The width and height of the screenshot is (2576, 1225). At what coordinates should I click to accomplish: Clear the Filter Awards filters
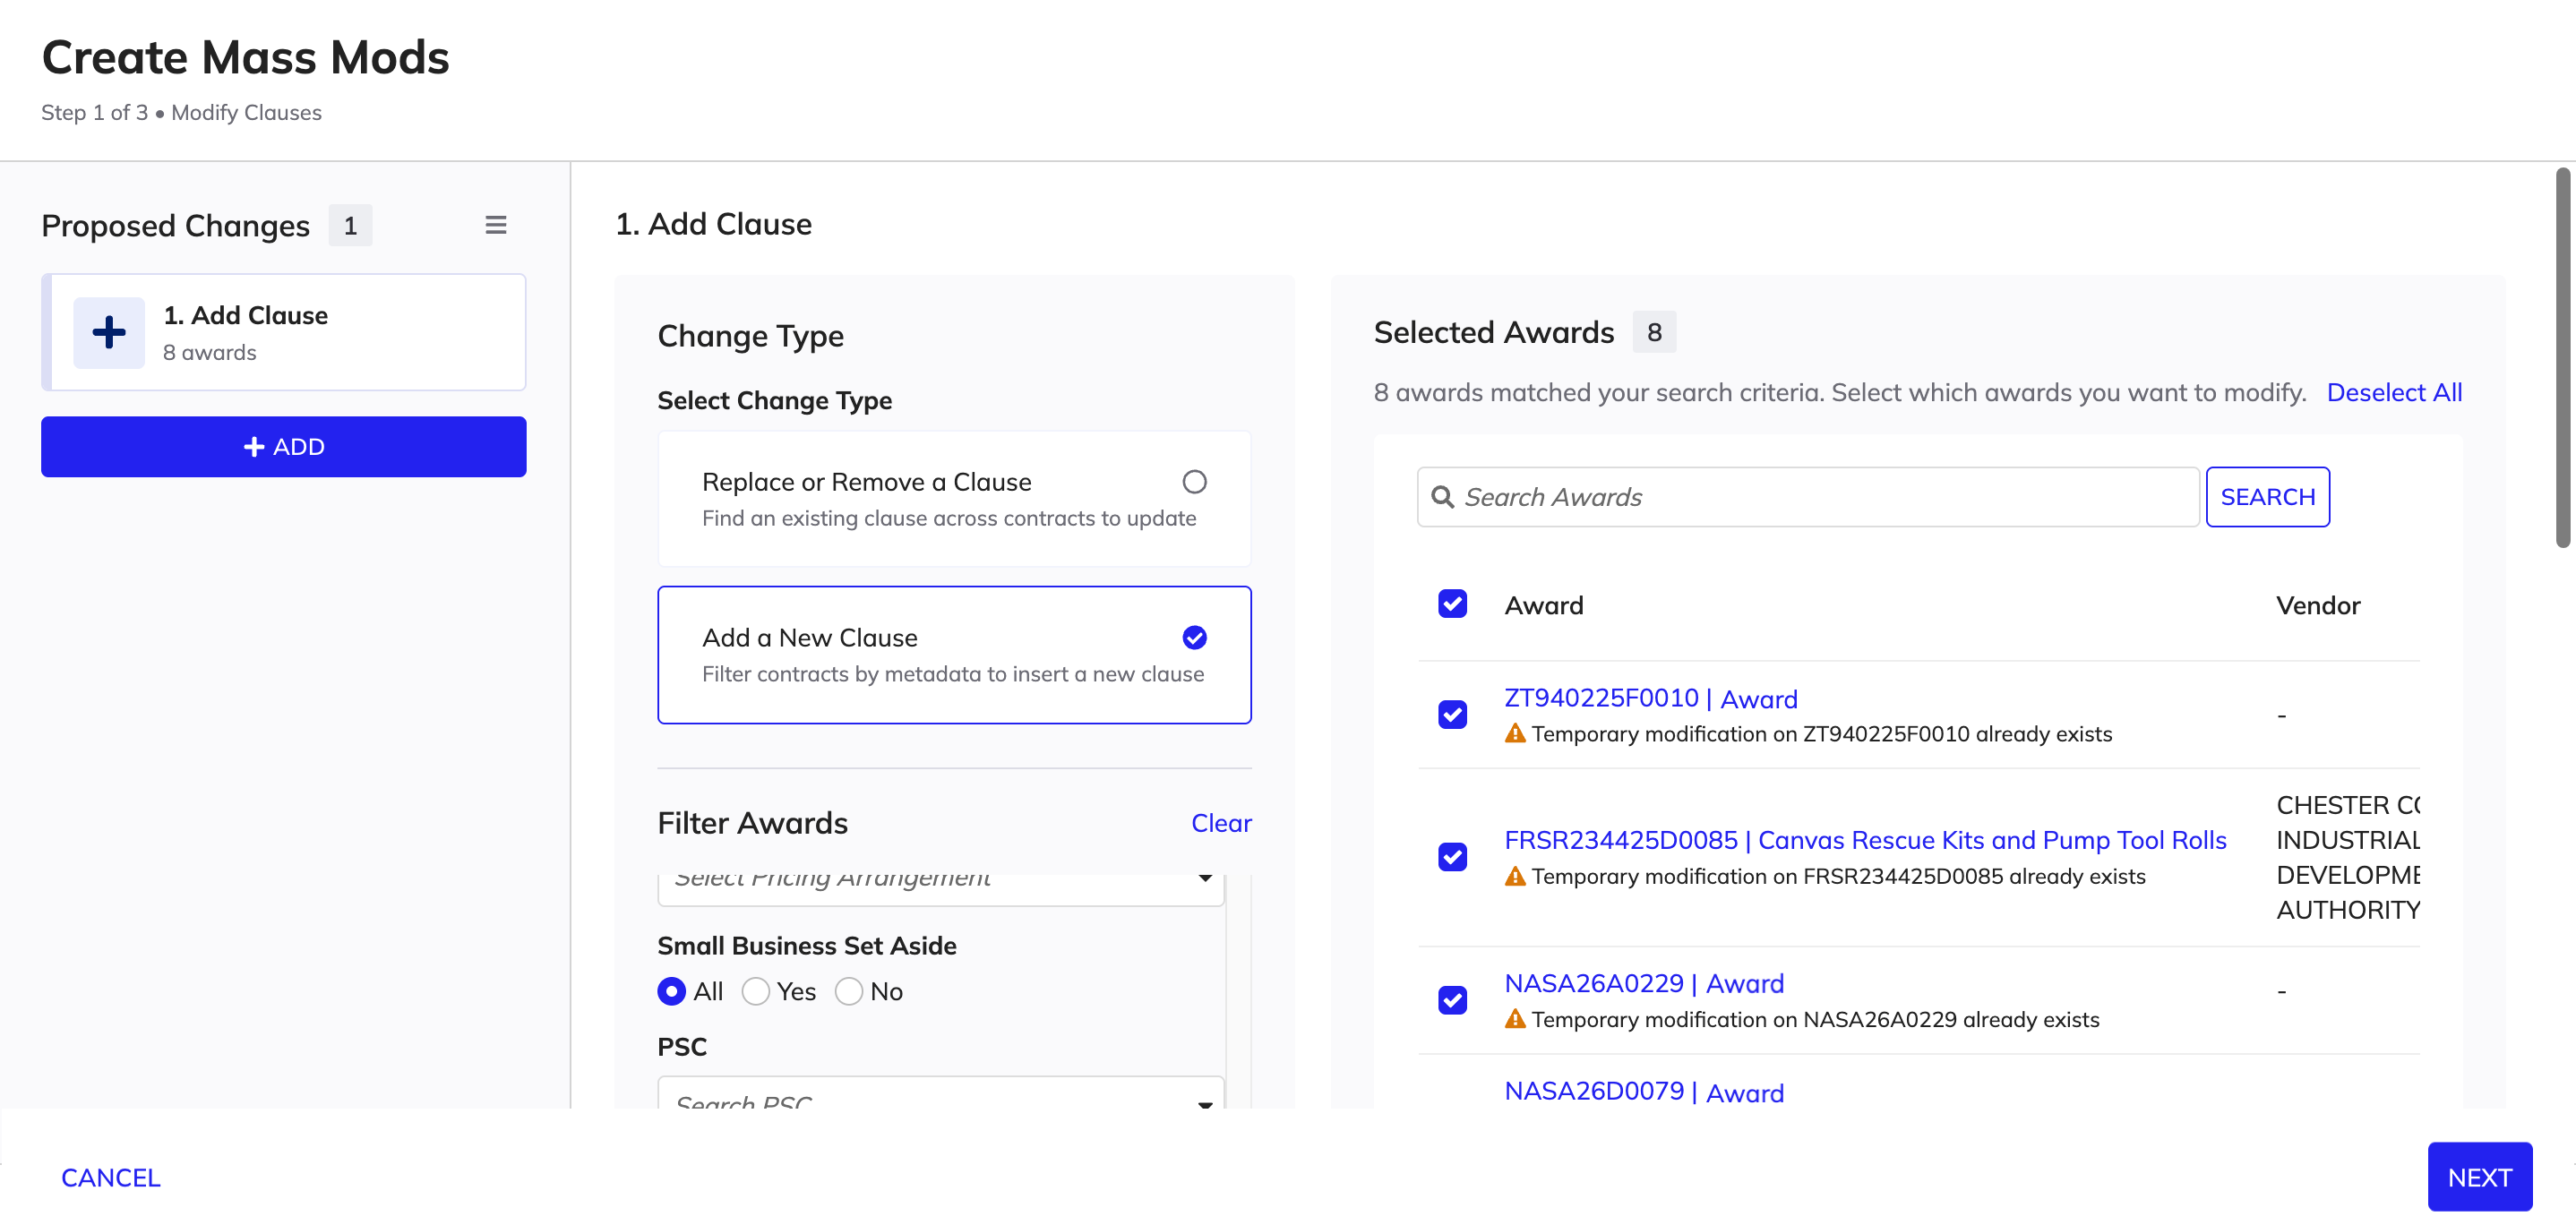click(x=1221, y=823)
